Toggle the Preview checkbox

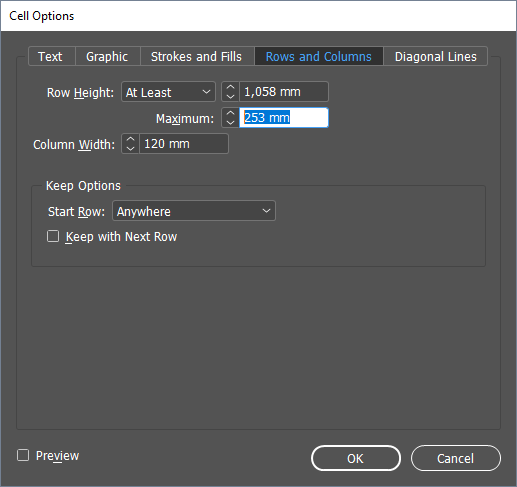[x=23, y=455]
